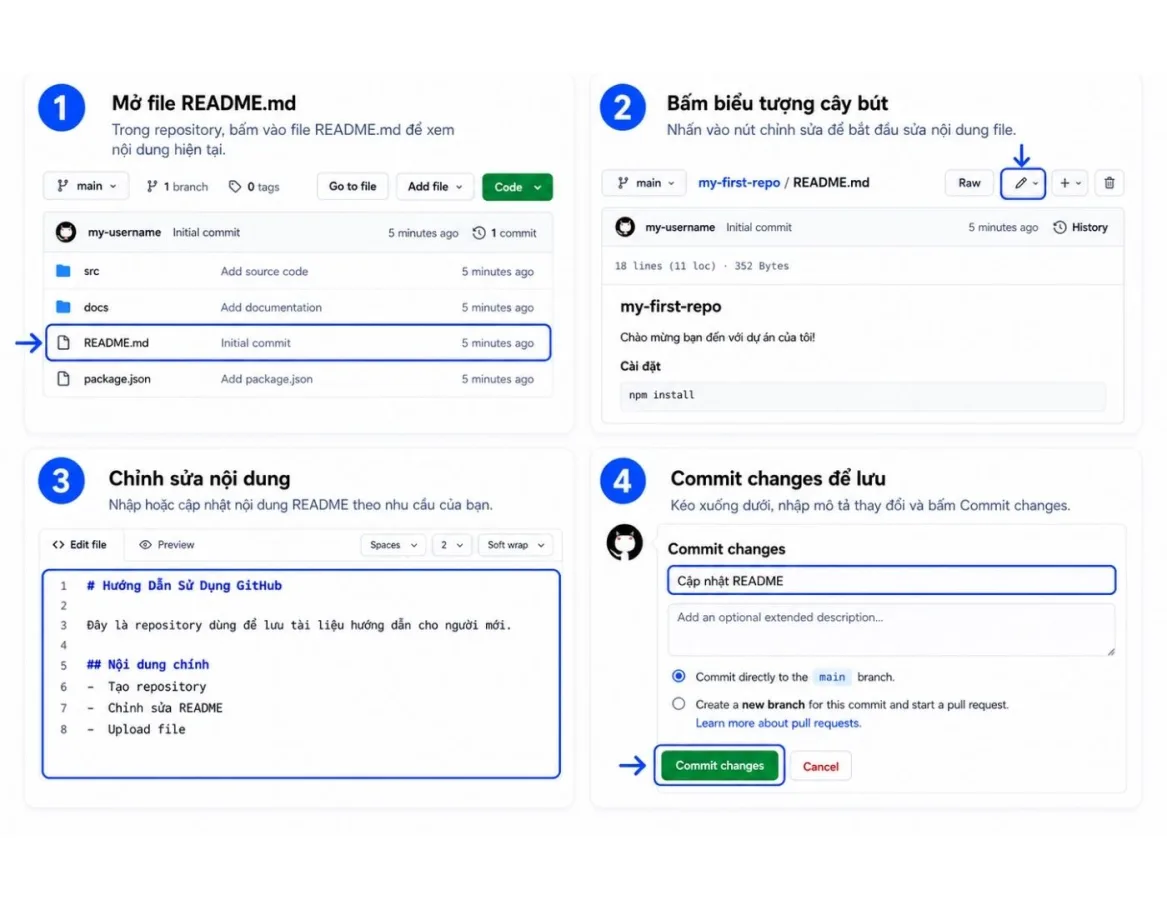This screenshot has width=1167, height=900.
Task: Open the README.md file row
Action: coord(298,342)
